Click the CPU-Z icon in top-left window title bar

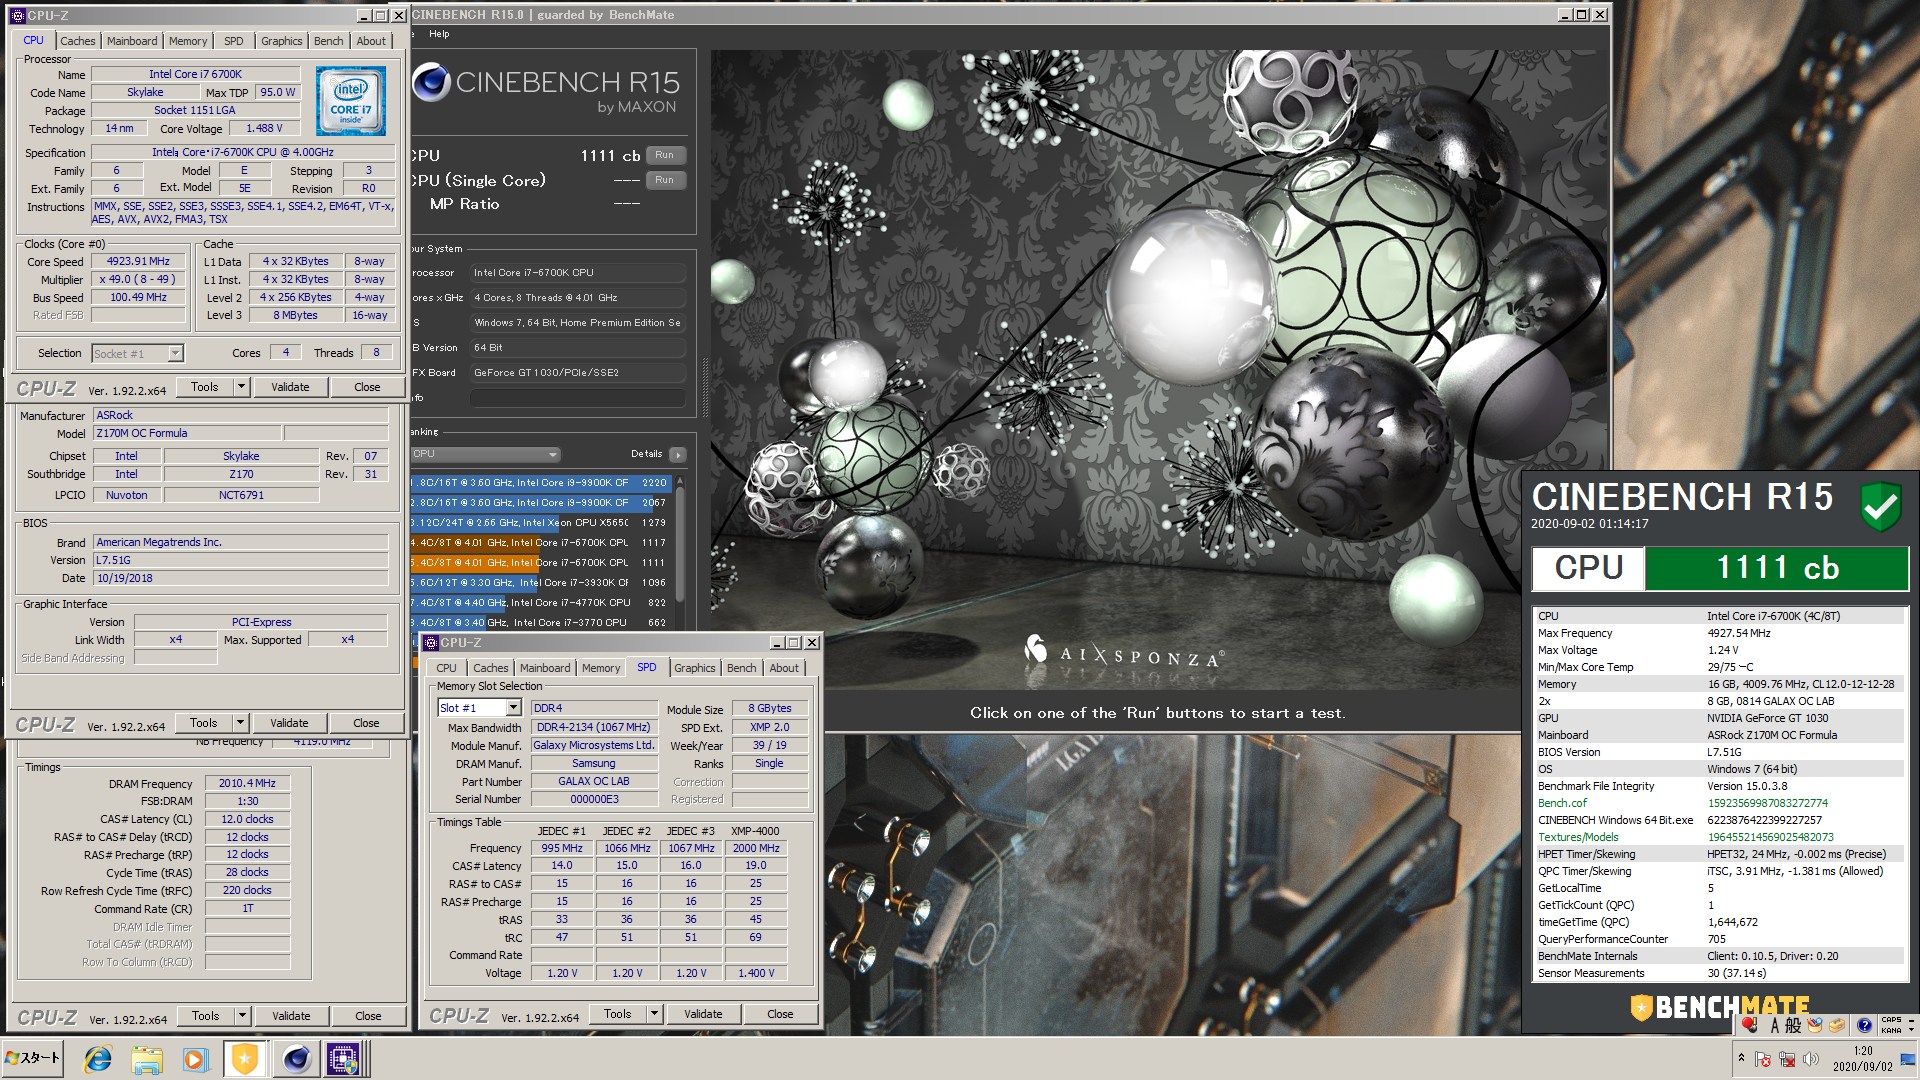pyautogui.click(x=17, y=15)
